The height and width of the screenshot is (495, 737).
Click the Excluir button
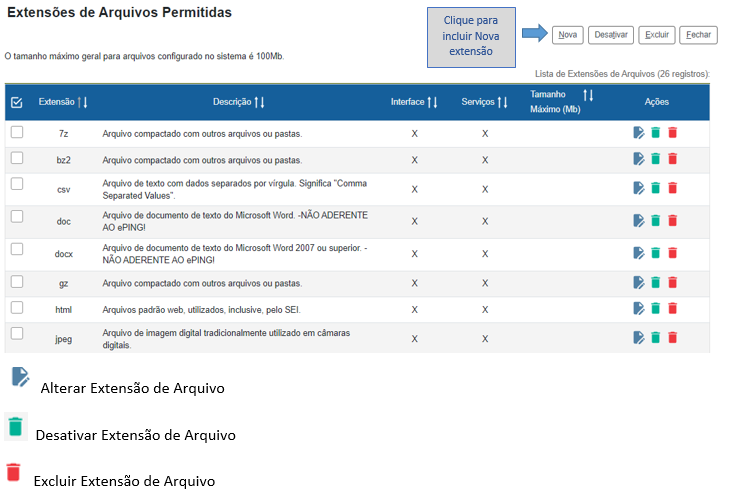(657, 35)
